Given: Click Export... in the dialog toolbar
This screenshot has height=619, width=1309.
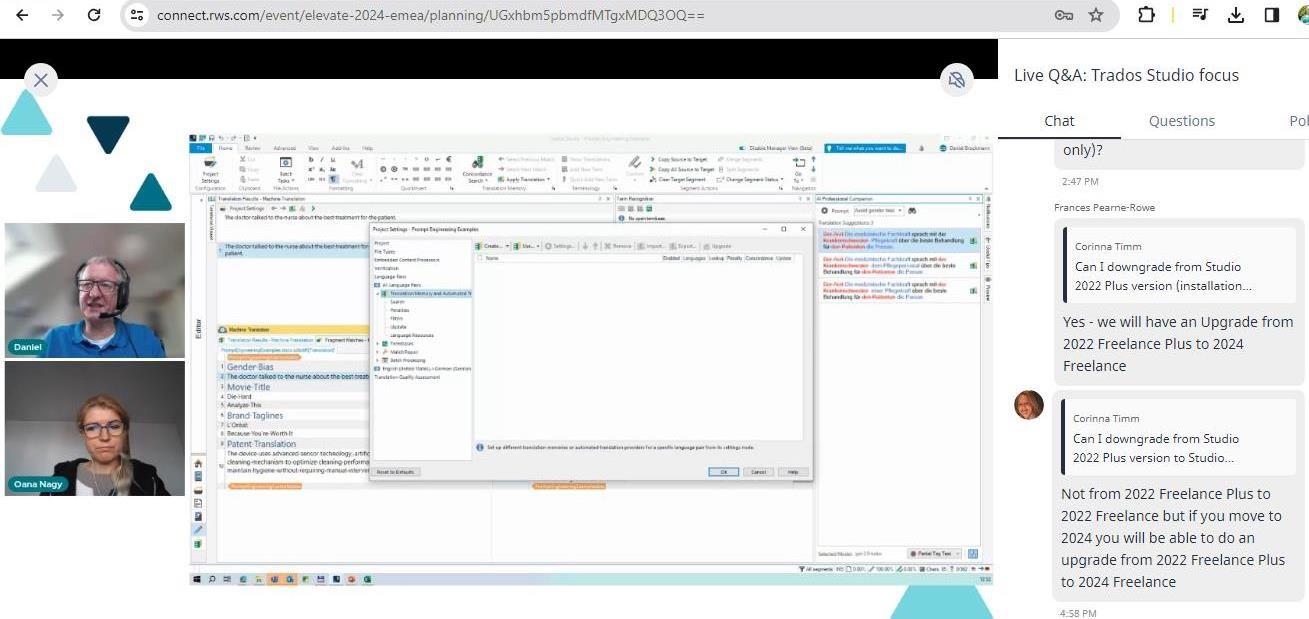Looking at the screenshot, I should click(684, 246).
